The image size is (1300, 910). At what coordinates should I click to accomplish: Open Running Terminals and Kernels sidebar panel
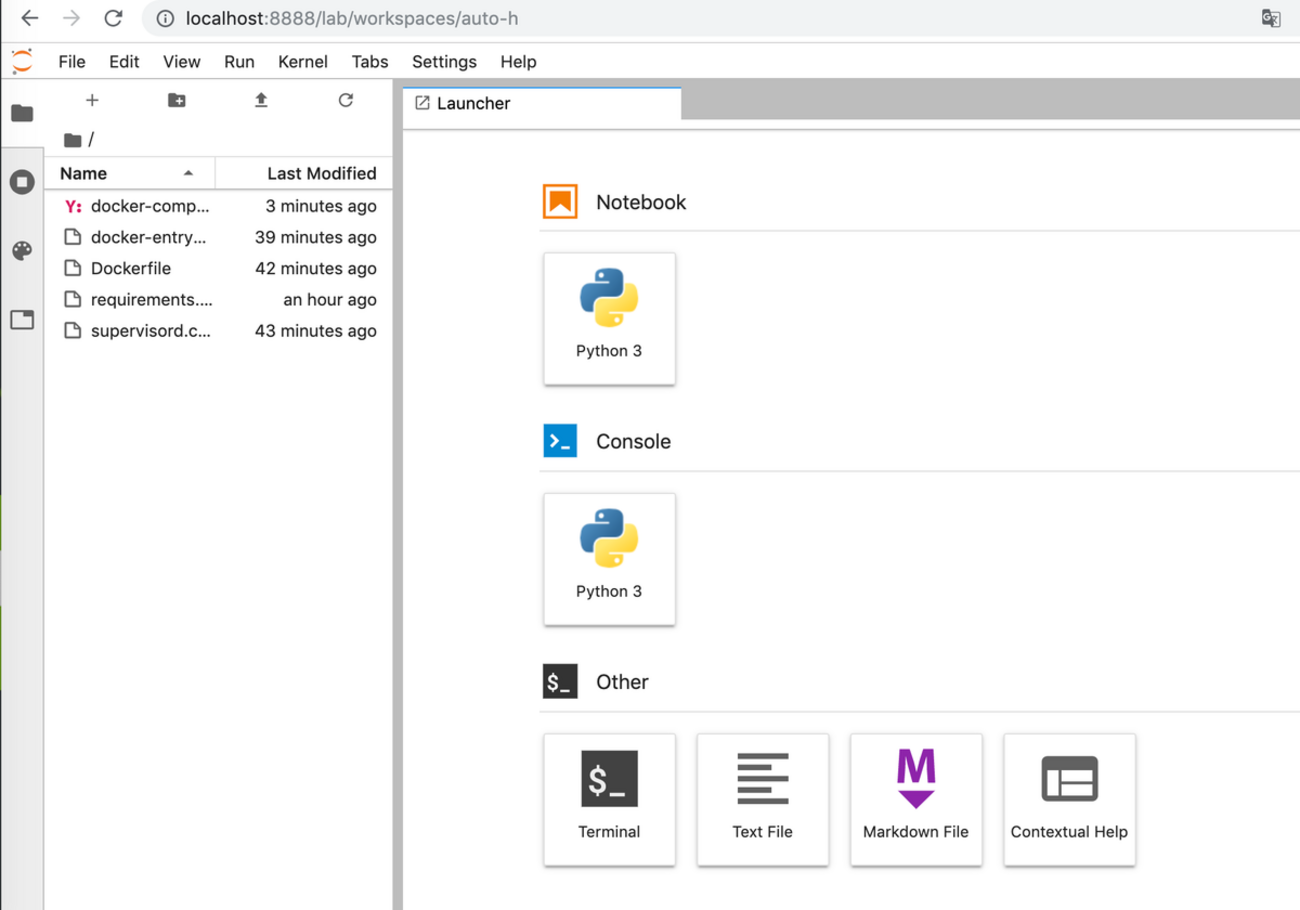pos(22,181)
